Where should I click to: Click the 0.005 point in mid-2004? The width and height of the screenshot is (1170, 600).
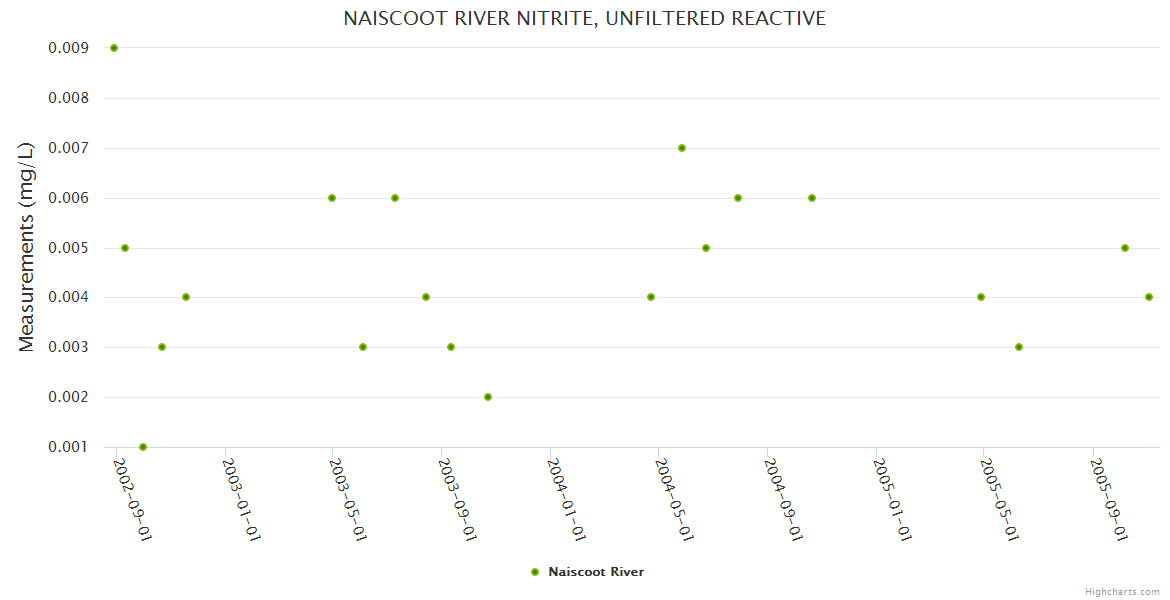706,248
